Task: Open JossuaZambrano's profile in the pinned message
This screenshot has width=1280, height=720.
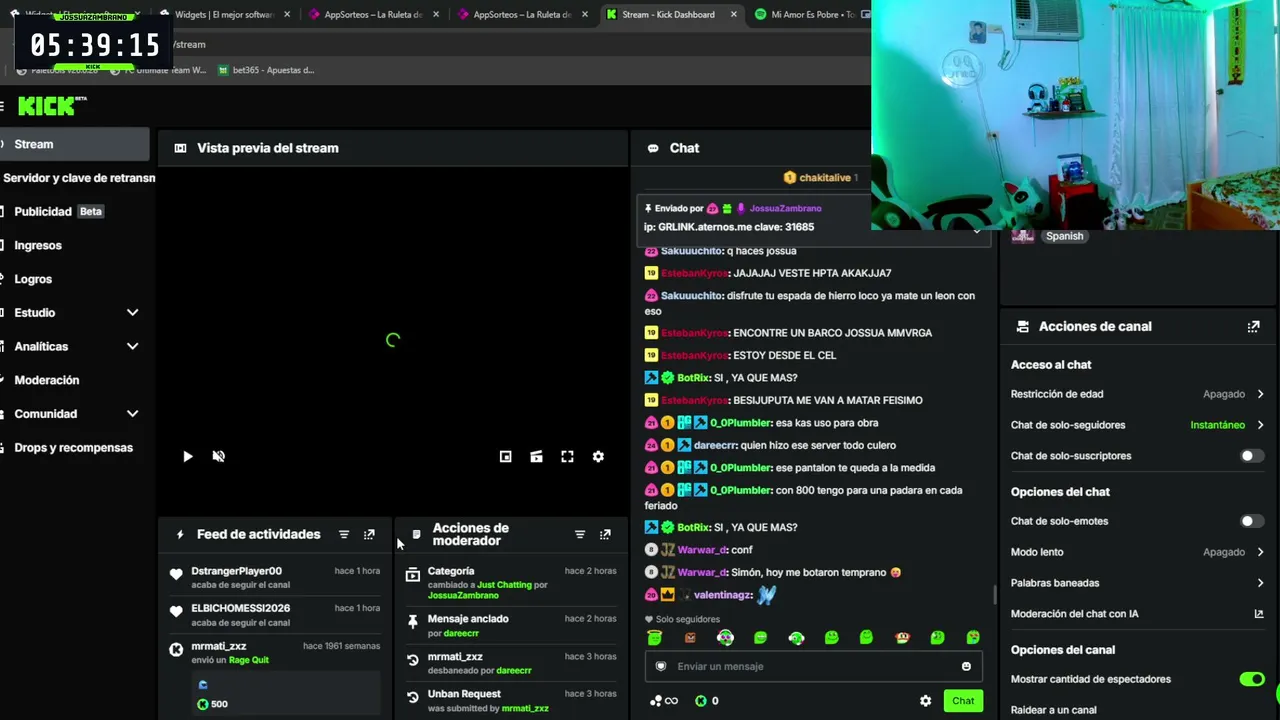Action: 785,208
